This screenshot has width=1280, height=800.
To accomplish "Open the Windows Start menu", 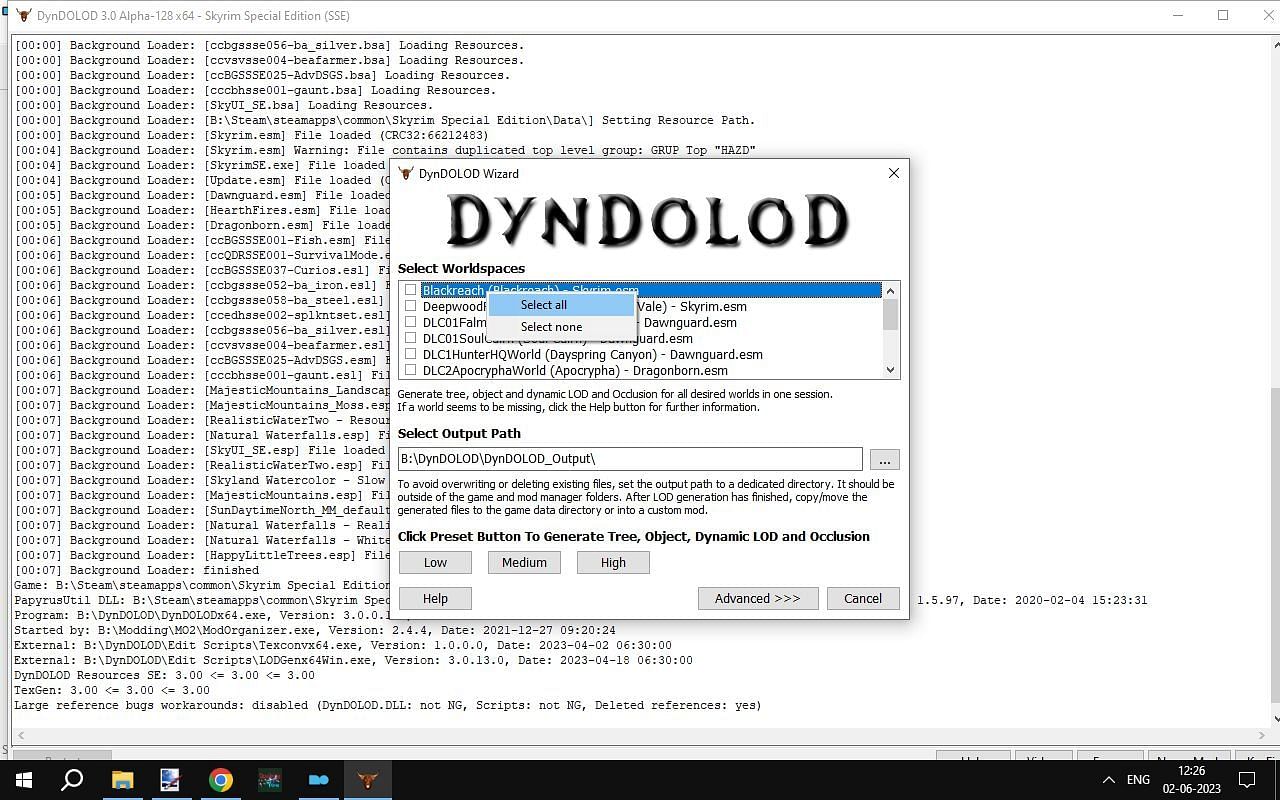I will point(24,780).
